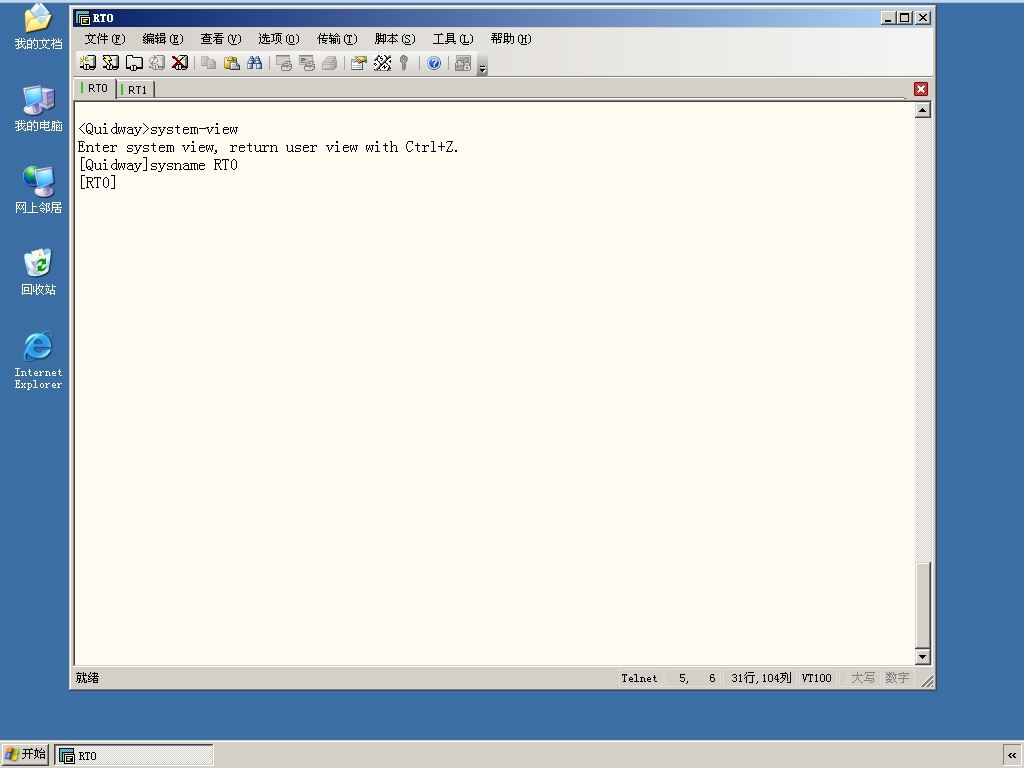Open the 帮助(H) menu

511,39
